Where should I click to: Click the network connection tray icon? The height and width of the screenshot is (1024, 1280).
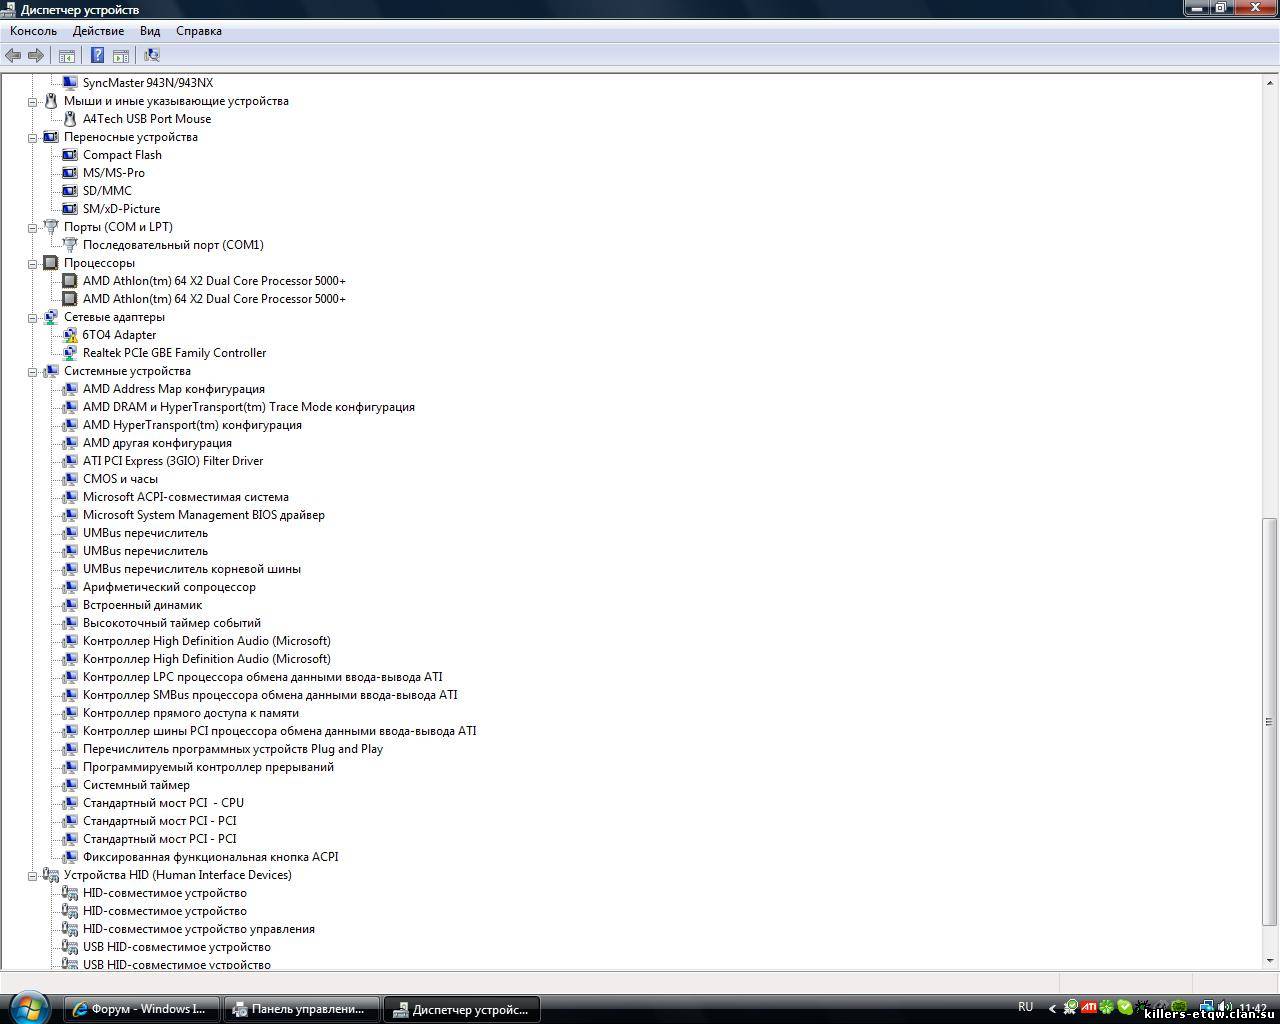(x=1207, y=1007)
